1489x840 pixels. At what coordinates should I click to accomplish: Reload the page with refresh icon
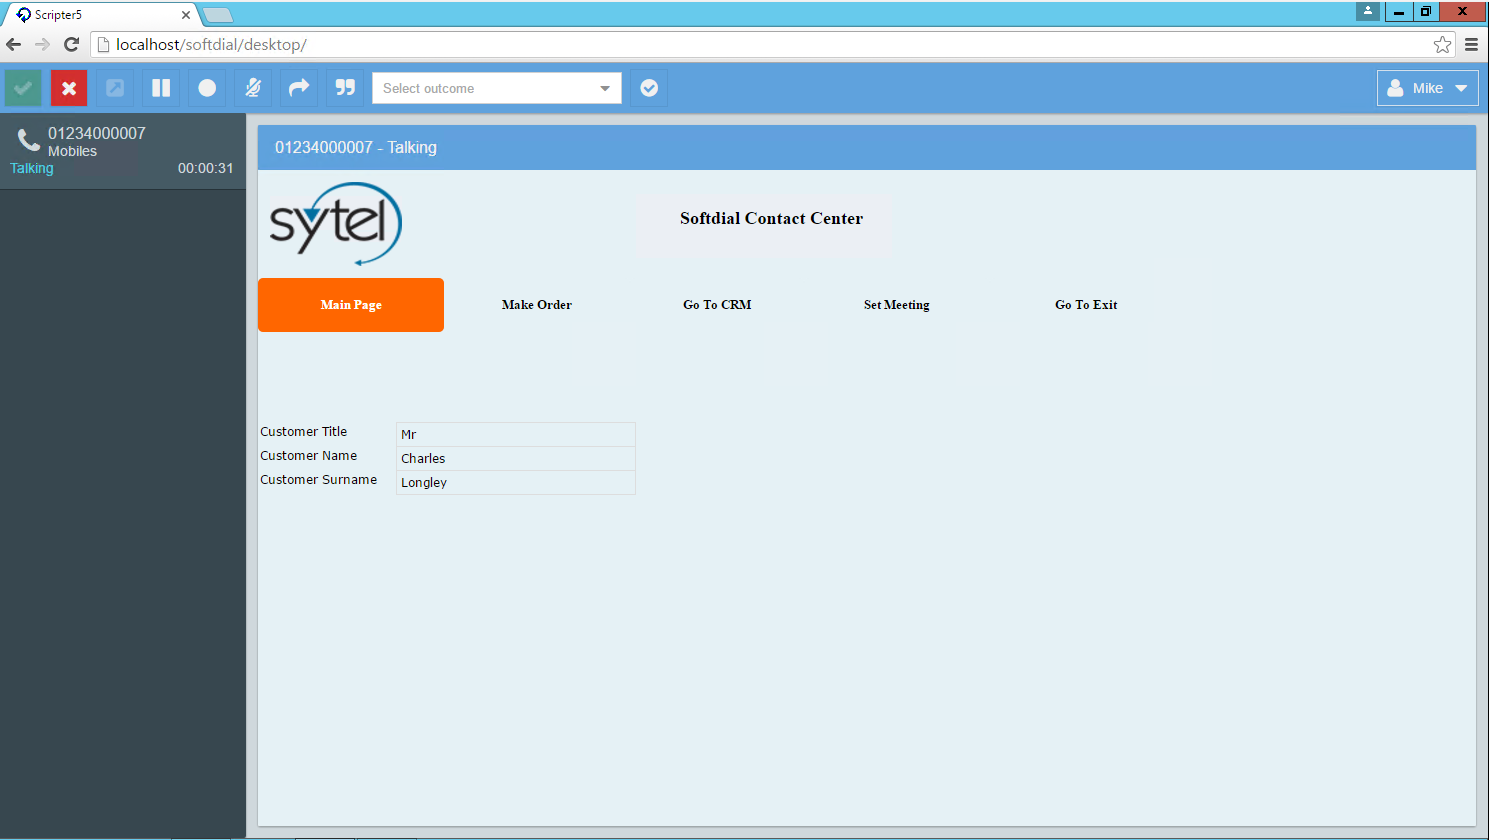[x=71, y=44]
